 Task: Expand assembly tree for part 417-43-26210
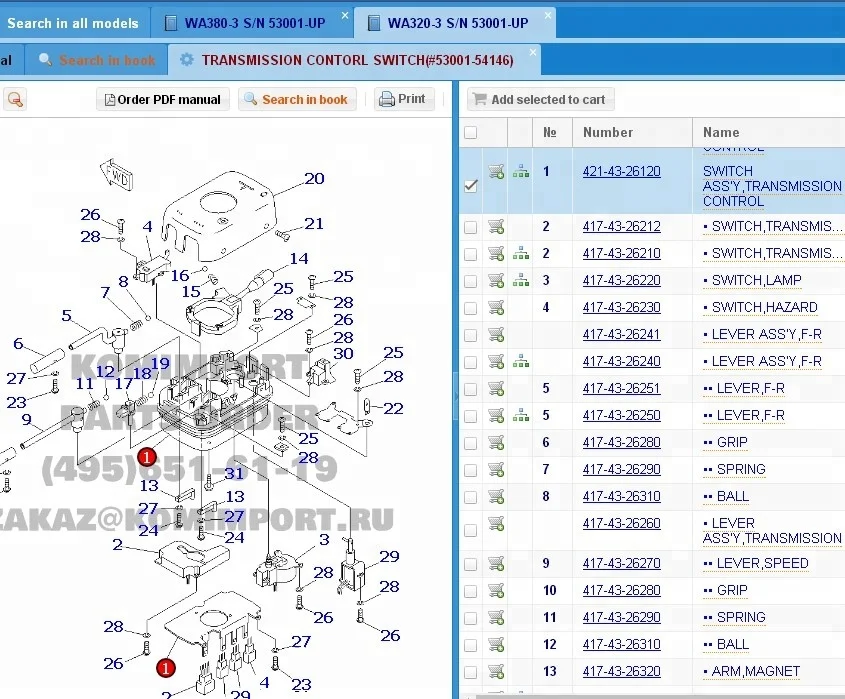pos(520,254)
